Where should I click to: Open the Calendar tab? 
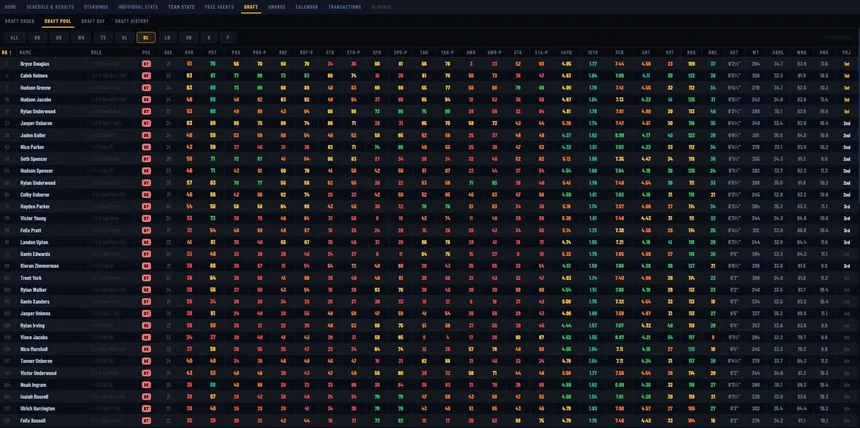coord(307,7)
